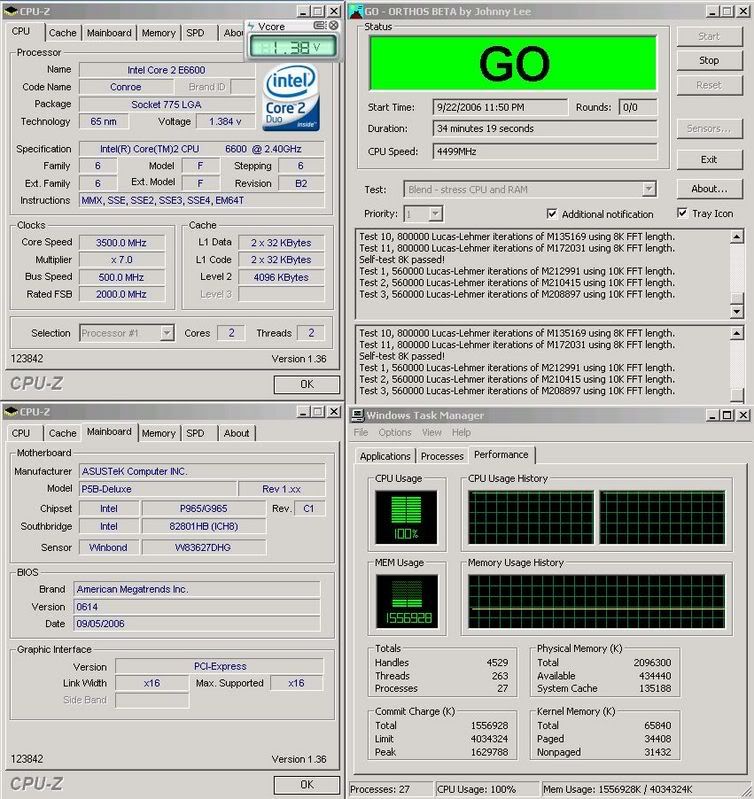Click the Model value P5B-Deluxe
This screenshot has width=754, height=799.
click(x=158, y=489)
